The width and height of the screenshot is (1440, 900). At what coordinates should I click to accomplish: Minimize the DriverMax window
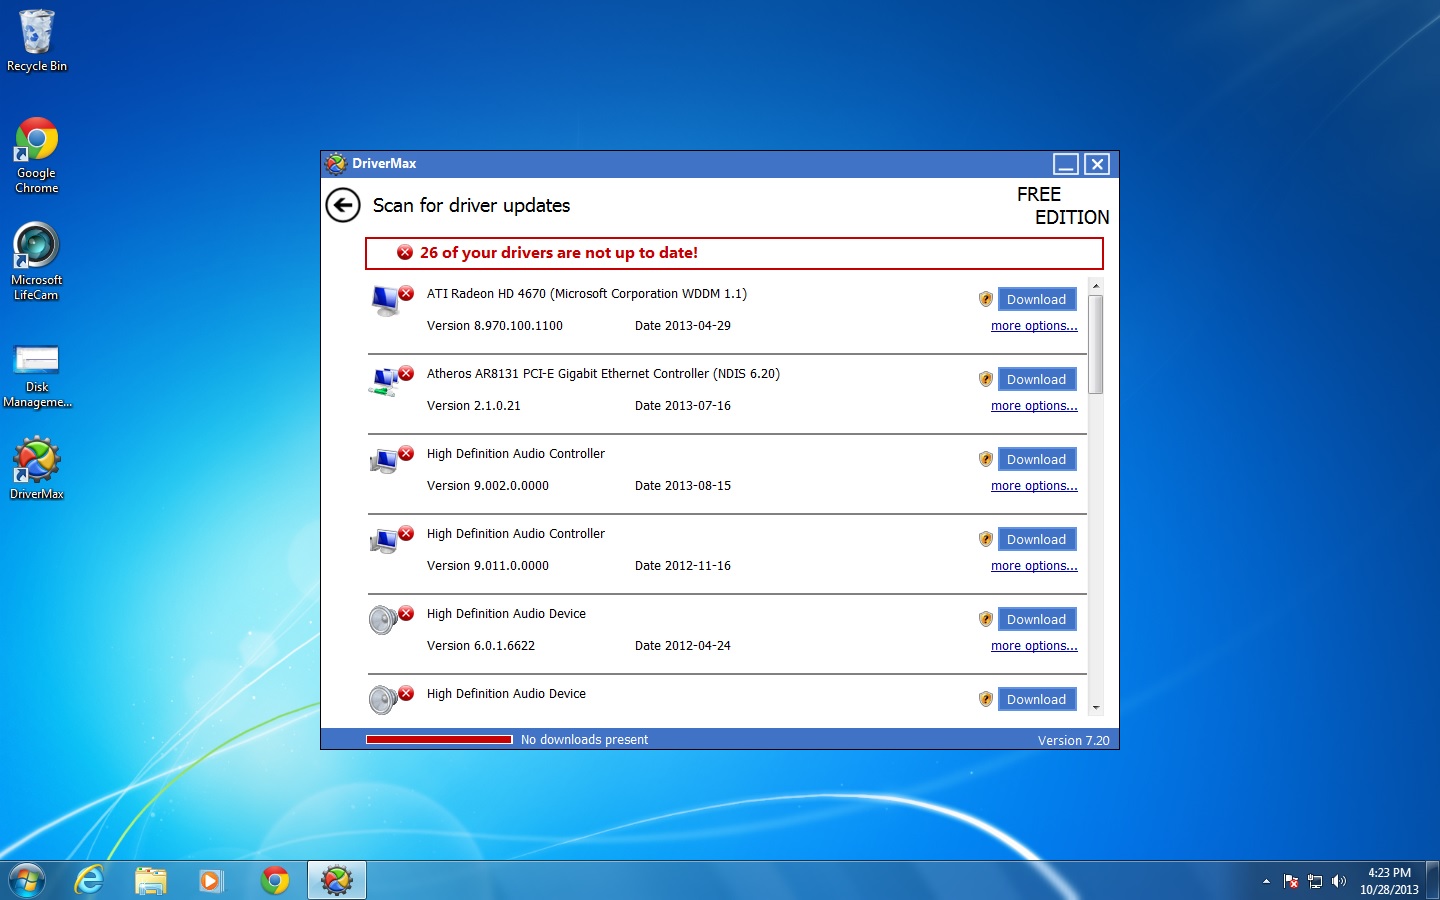tap(1066, 164)
